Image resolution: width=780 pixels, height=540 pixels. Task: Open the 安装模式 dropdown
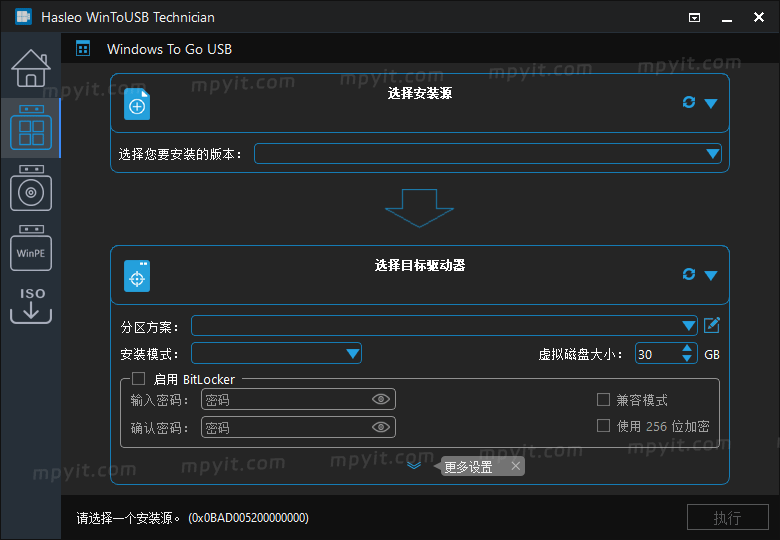[276, 354]
